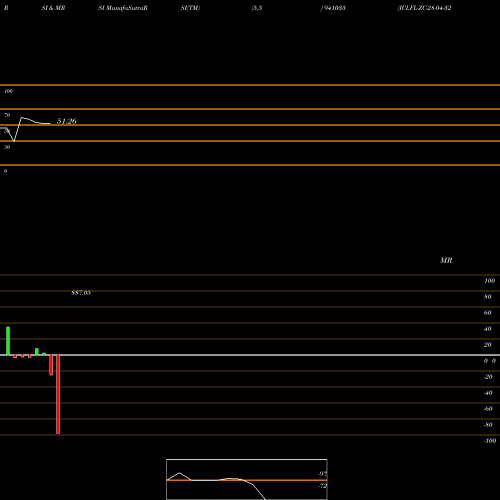Click the -40 label on MR axis
This screenshot has height=500, width=500.
(x=488, y=393)
